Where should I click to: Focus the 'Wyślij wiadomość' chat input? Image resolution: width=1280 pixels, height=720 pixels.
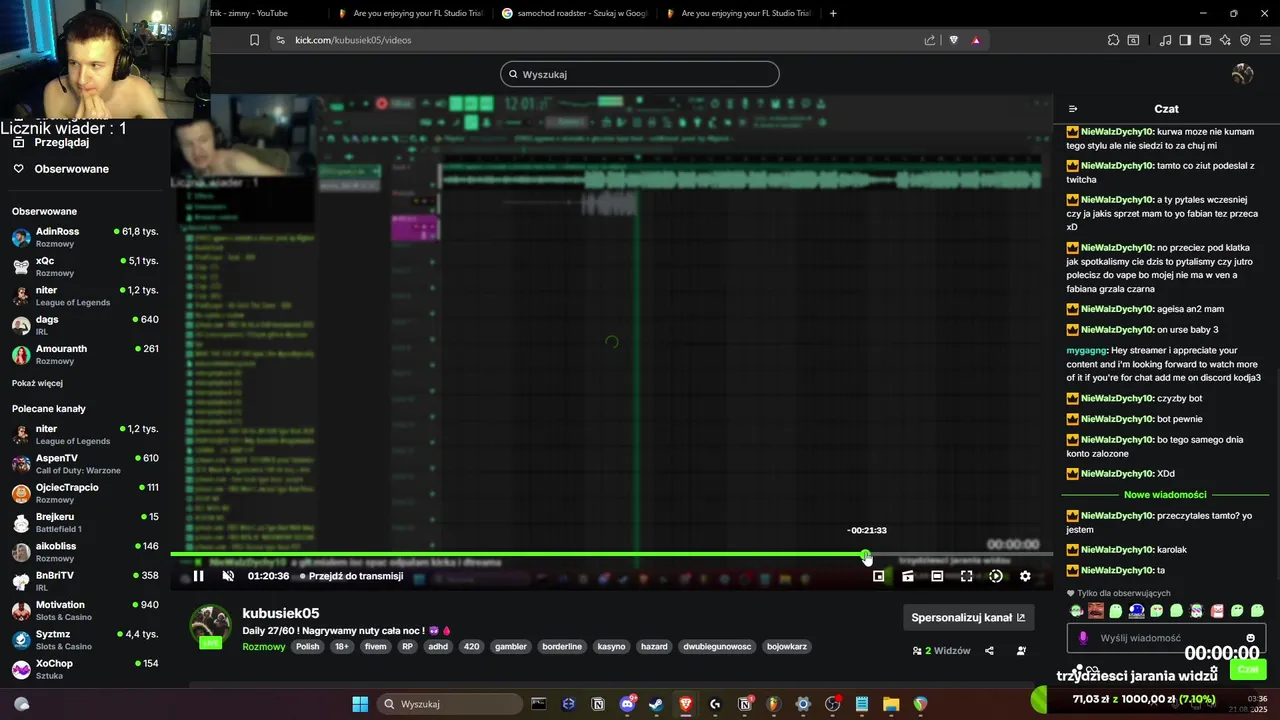coord(1167,638)
